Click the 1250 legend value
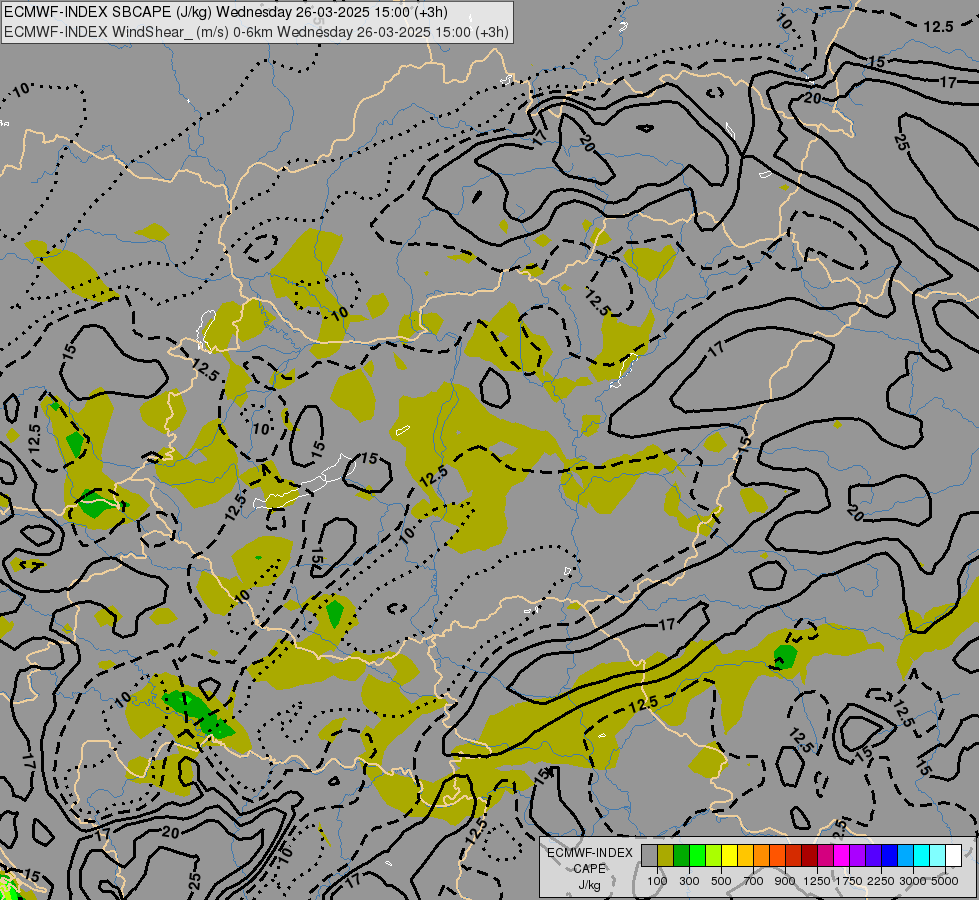The height and width of the screenshot is (900, 979). click(817, 881)
